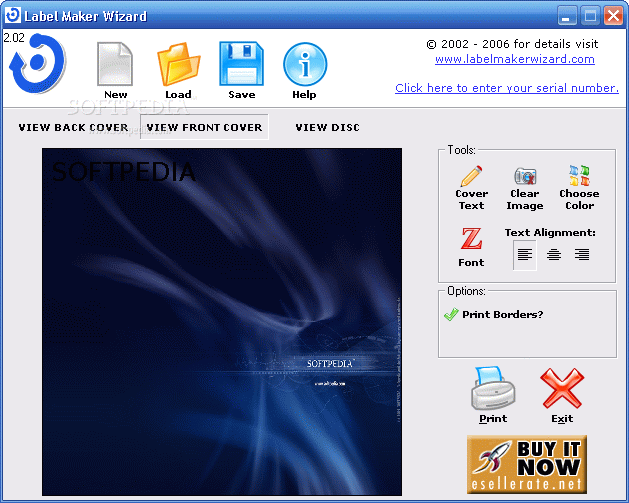Set text alignment to right
The height and width of the screenshot is (503, 629).
[x=582, y=255]
